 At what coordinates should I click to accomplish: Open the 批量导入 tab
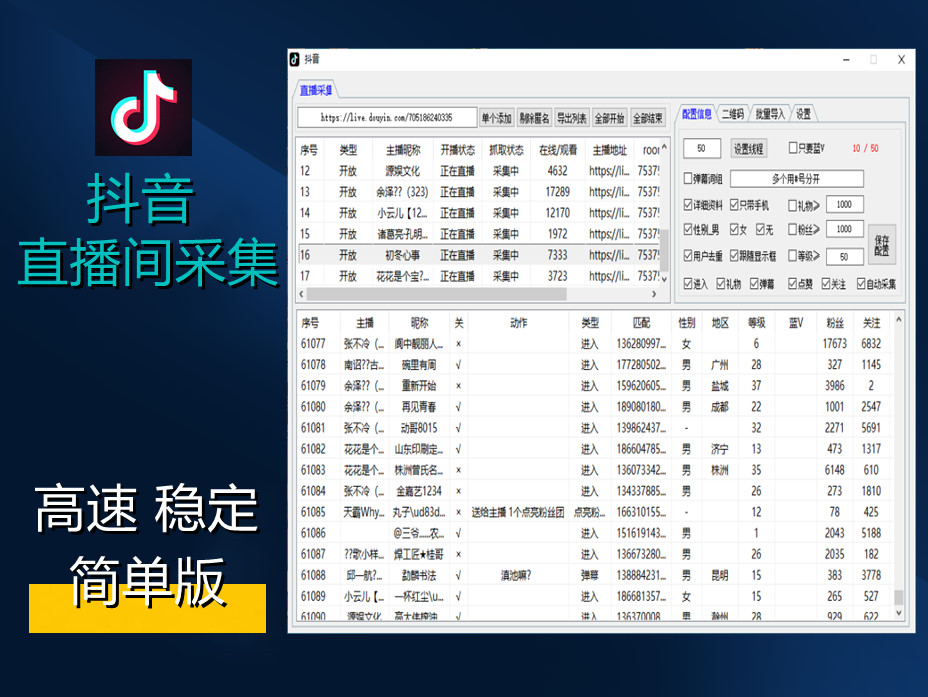[769, 114]
